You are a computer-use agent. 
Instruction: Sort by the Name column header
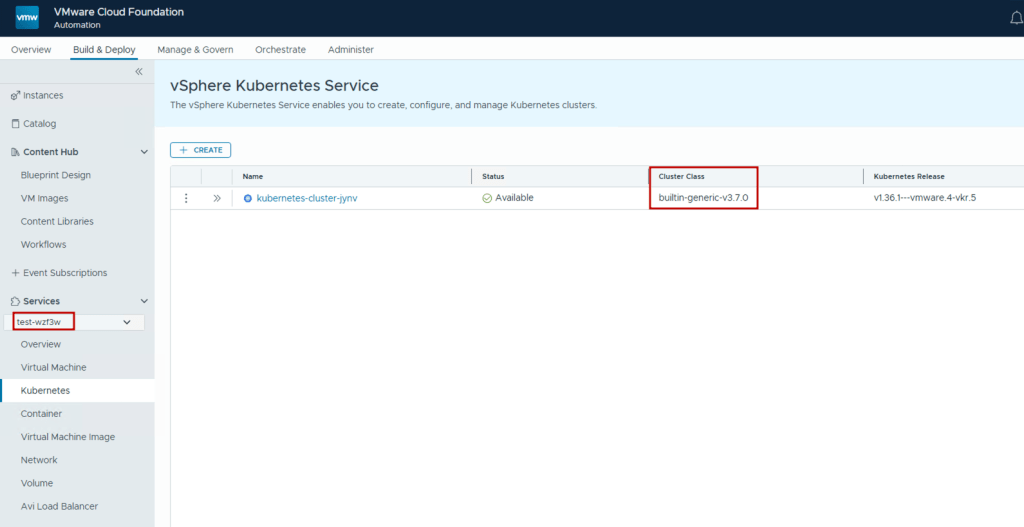tap(253, 177)
